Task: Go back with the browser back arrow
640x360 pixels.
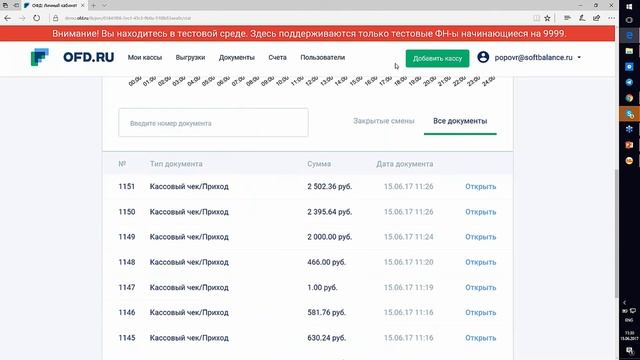Action: pyautogui.click(x=8, y=18)
